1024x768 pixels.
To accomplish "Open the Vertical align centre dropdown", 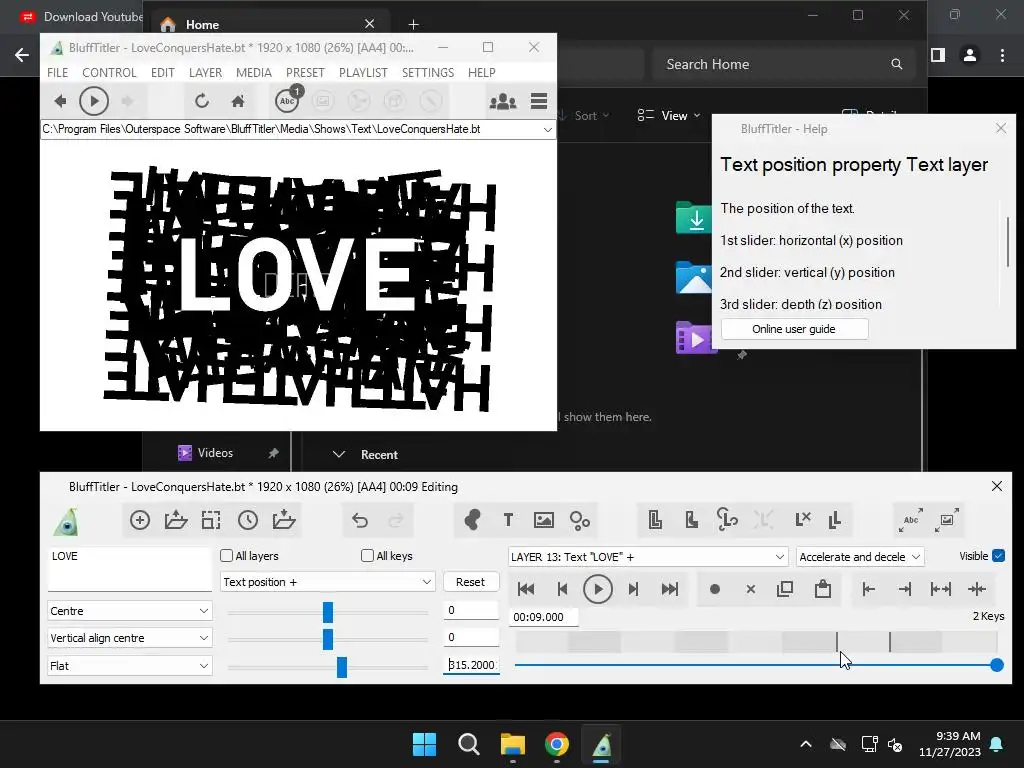I will (x=129, y=638).
